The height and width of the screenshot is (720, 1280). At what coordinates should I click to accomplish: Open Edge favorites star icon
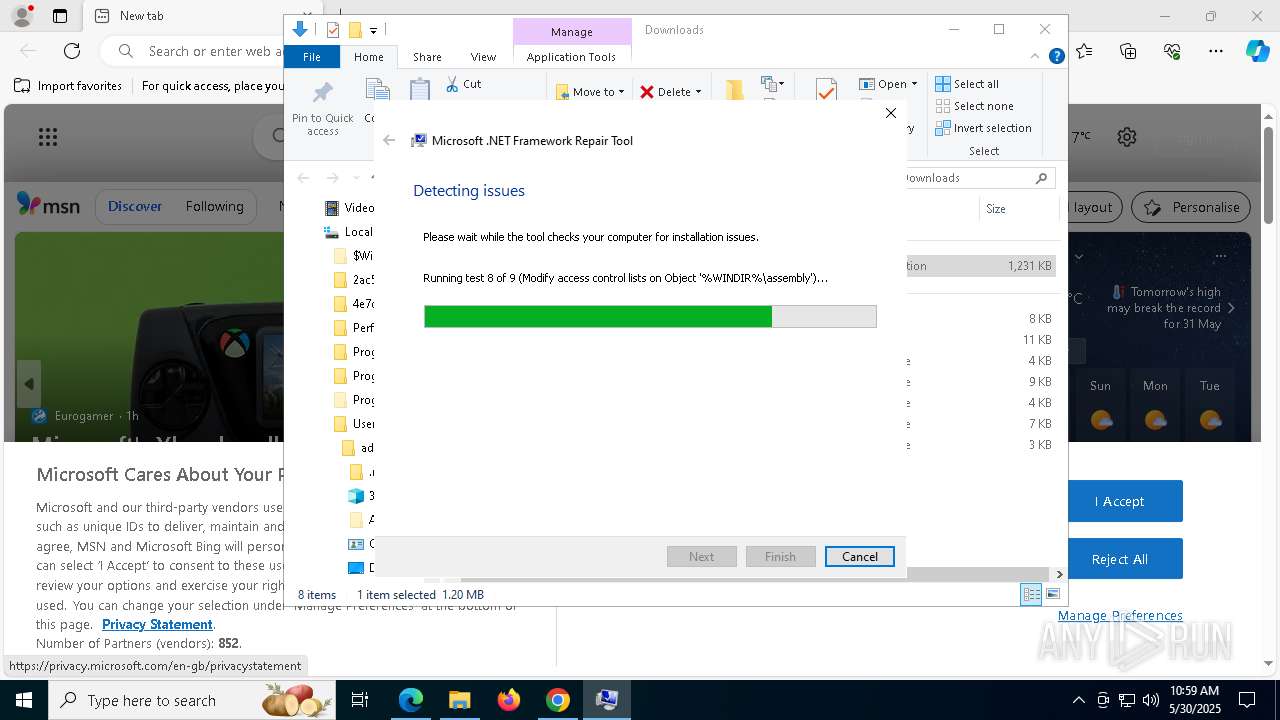1085,51
